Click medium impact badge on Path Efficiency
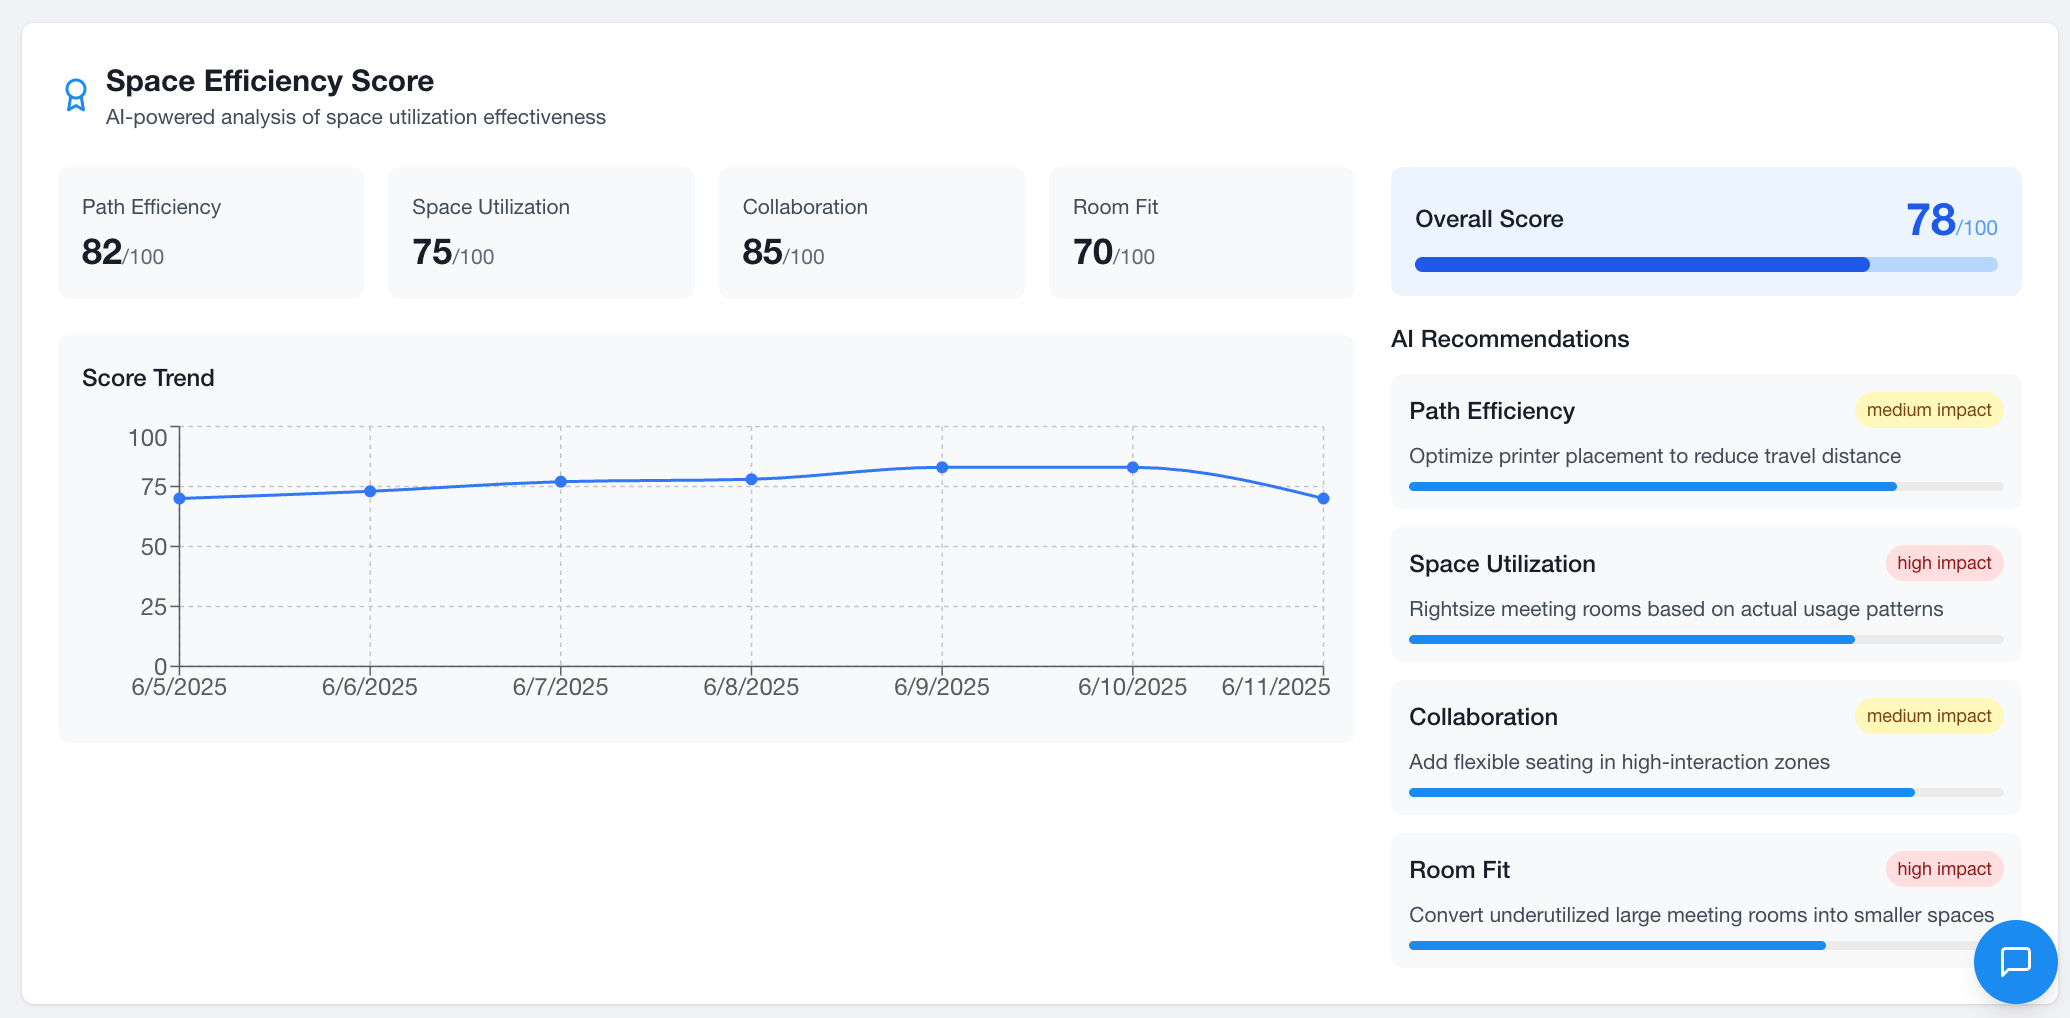 [x=1929, y=410]
